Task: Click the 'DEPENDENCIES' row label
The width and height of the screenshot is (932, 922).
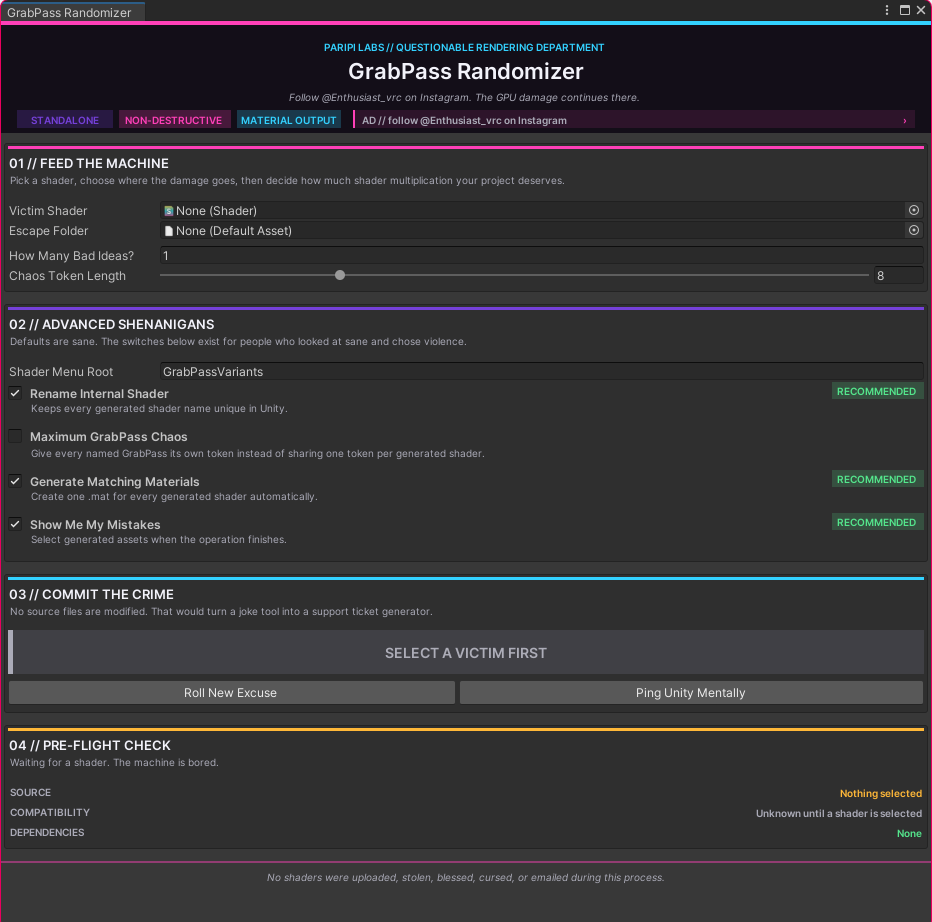Action: click(47, 833)
